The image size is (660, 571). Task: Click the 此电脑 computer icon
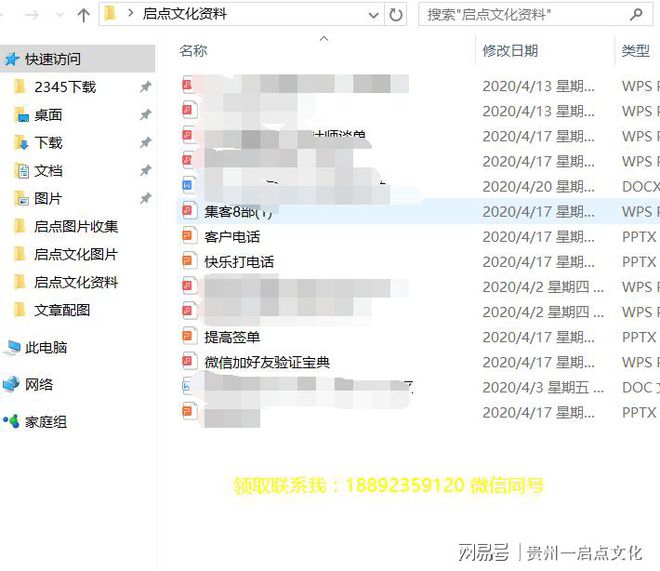(x=13, y=347)
